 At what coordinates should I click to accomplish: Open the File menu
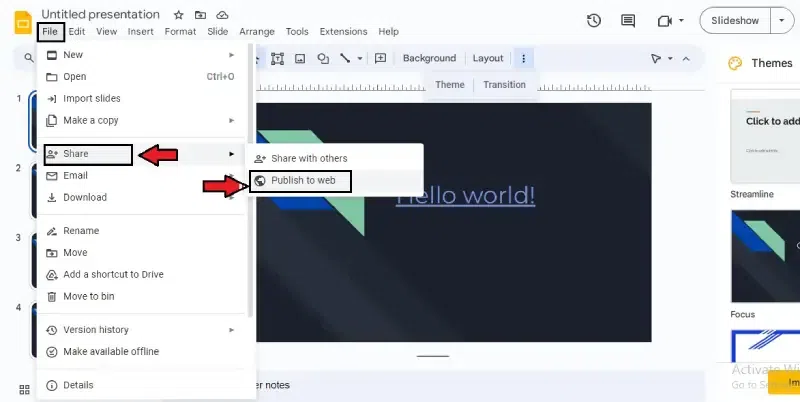click(x=50, y=32)
